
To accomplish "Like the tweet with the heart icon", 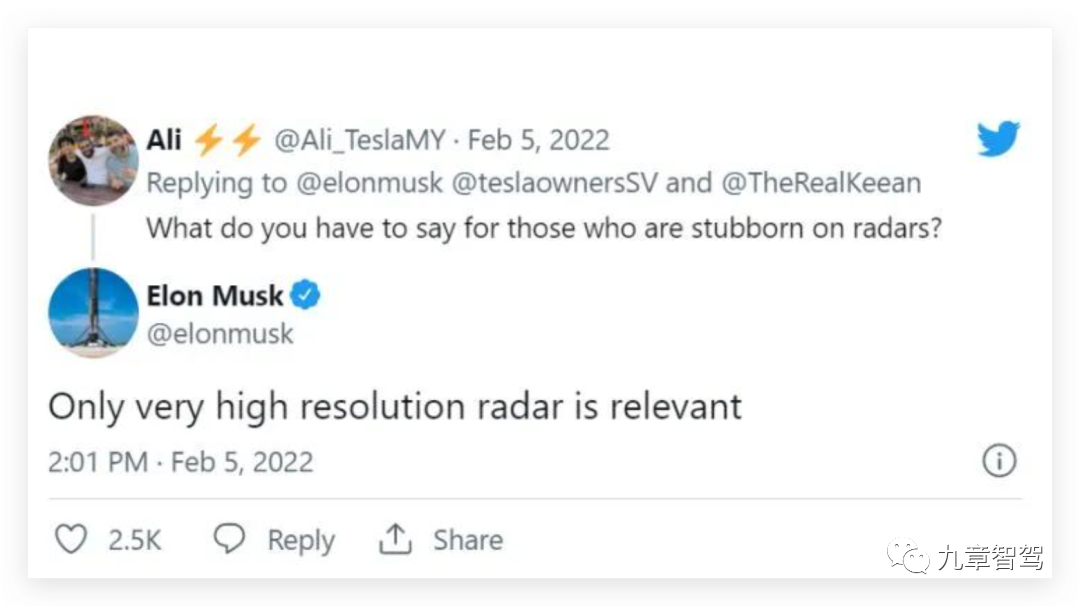I will click(70, 540).
